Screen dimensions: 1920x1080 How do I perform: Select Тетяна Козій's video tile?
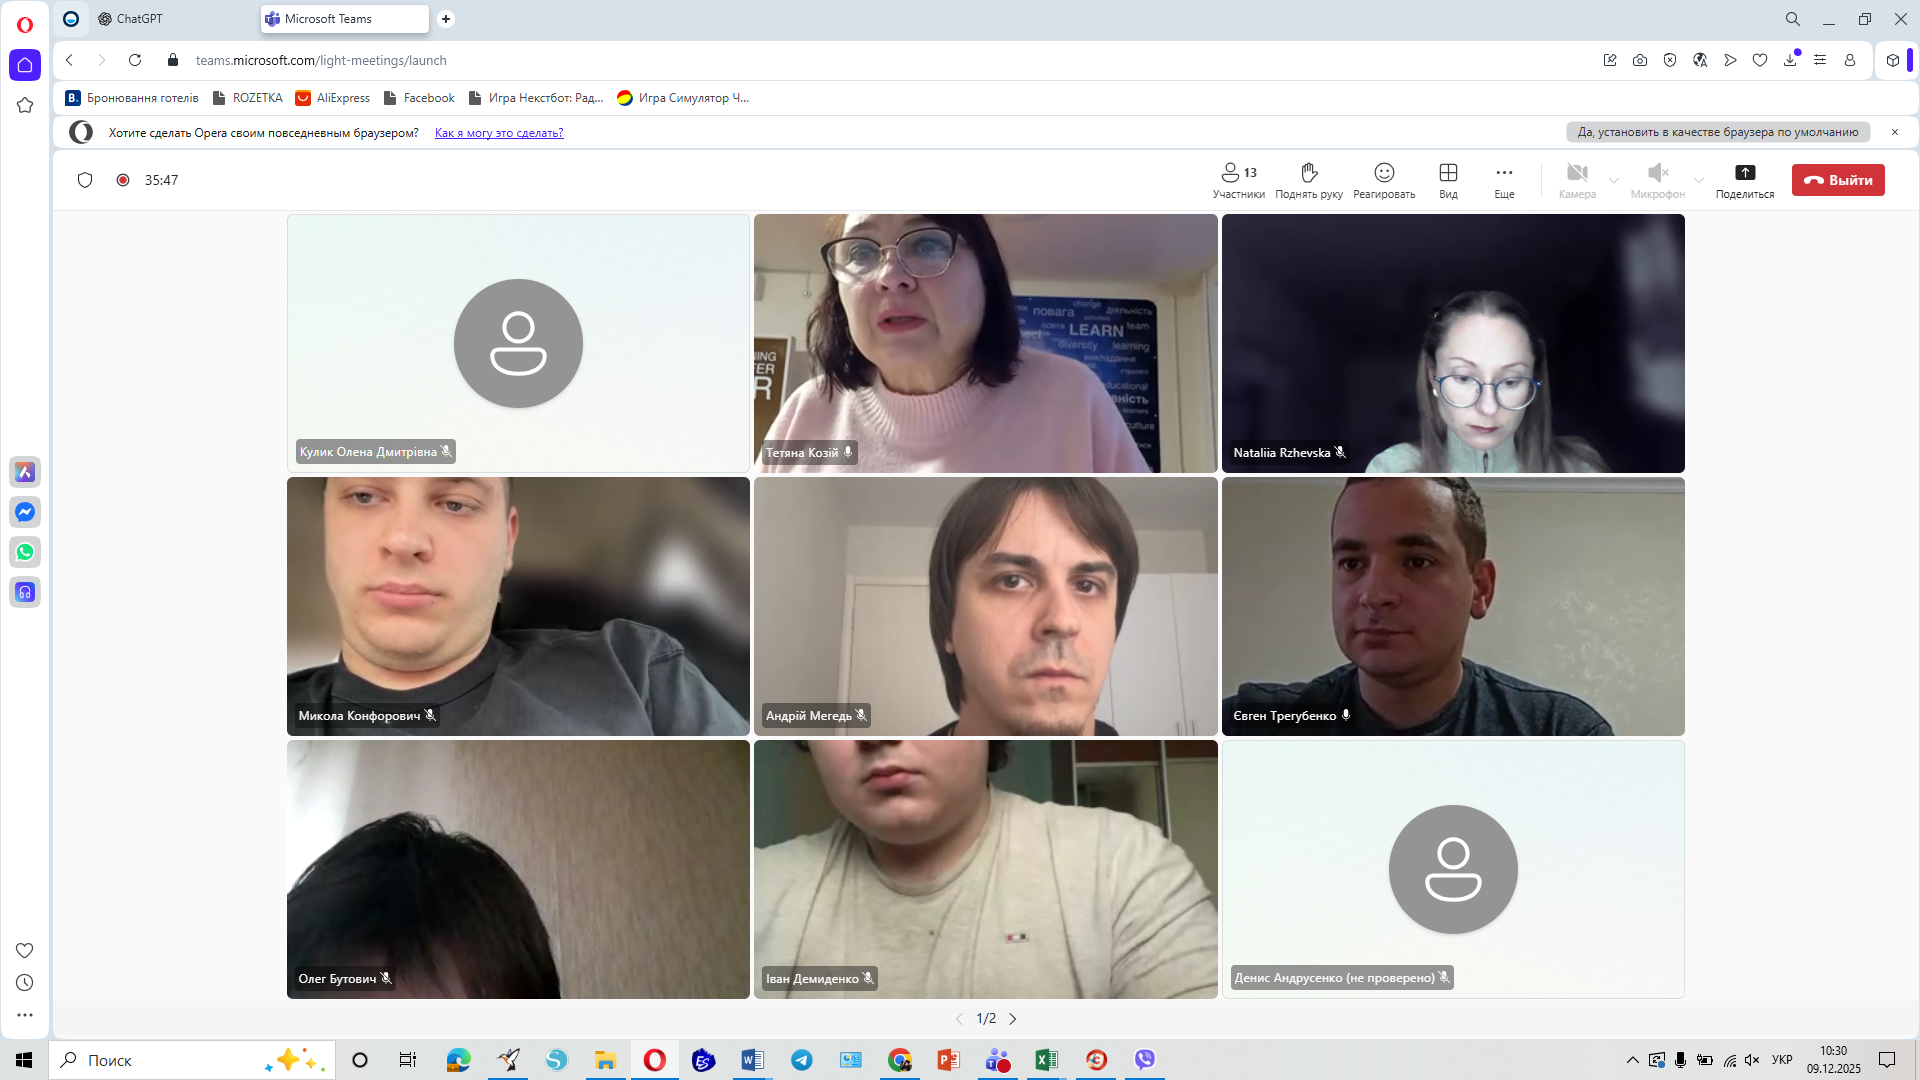(985, 343)
